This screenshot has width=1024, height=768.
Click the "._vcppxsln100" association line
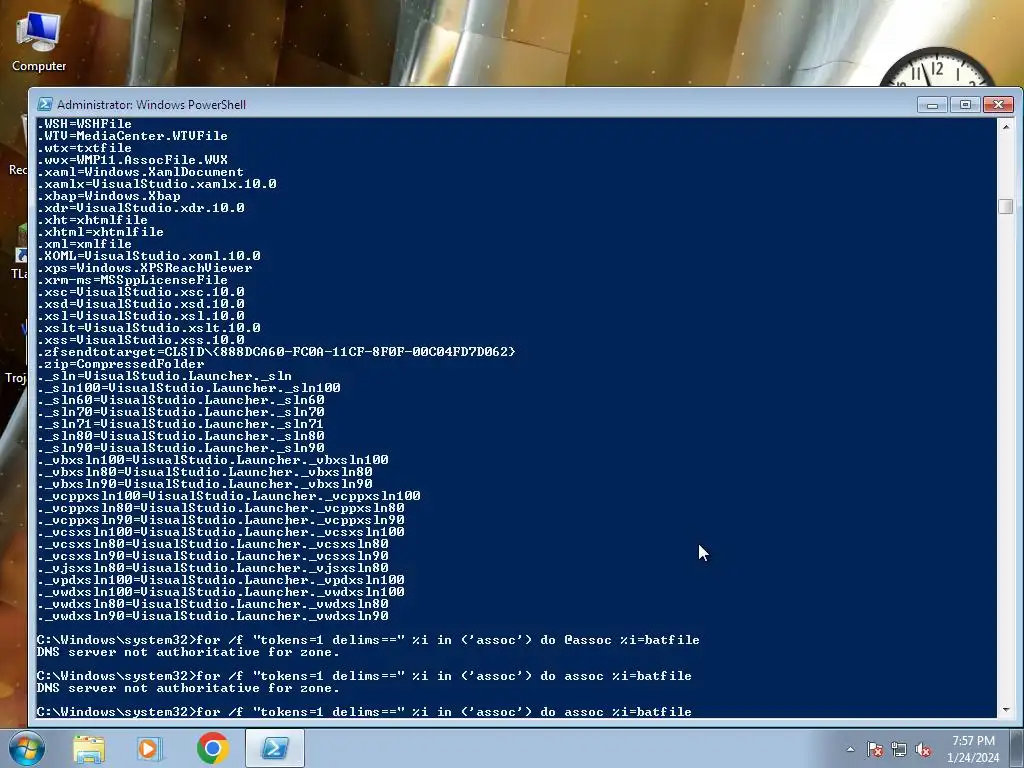(229, 496)
